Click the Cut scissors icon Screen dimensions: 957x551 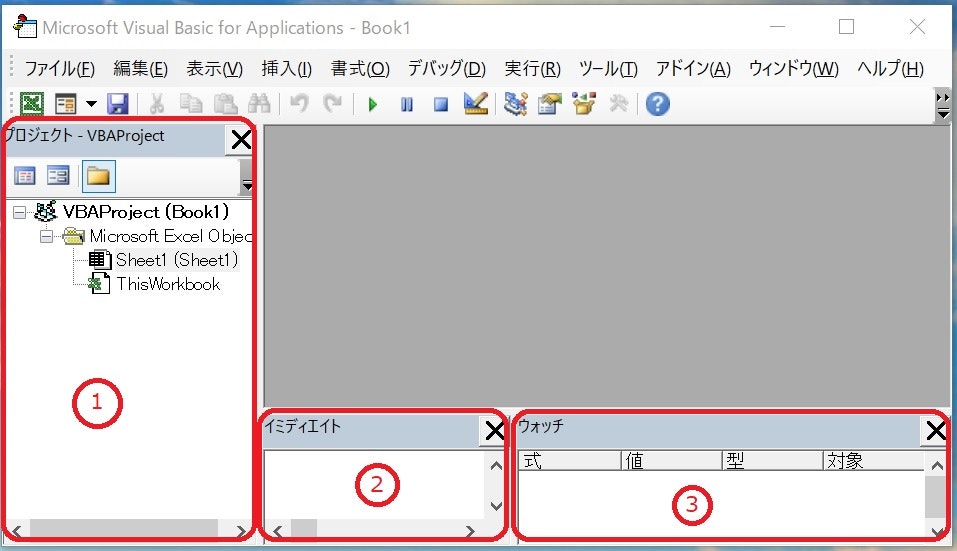pos(157,104)
